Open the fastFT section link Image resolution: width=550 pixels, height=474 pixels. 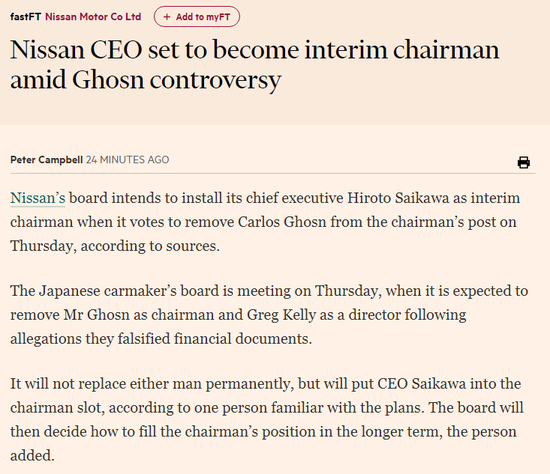(26, 16)
